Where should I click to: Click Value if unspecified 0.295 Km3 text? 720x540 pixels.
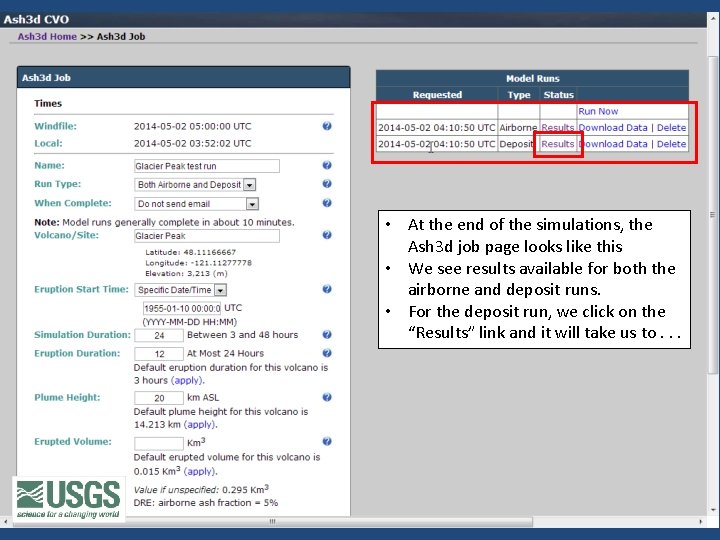coord(201,489)
